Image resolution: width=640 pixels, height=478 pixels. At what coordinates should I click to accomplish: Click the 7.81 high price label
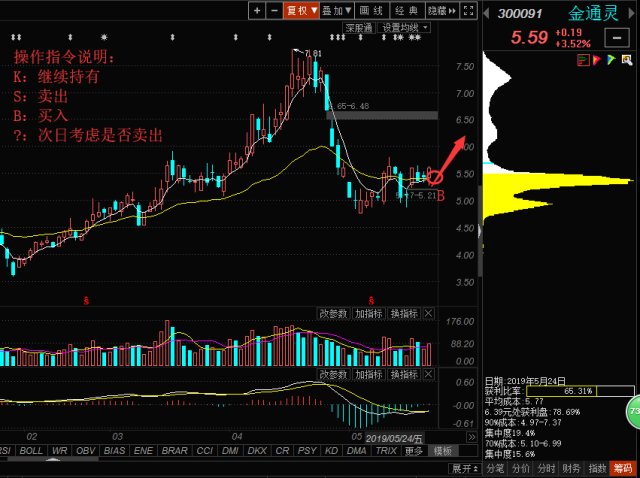pos(313,53)
